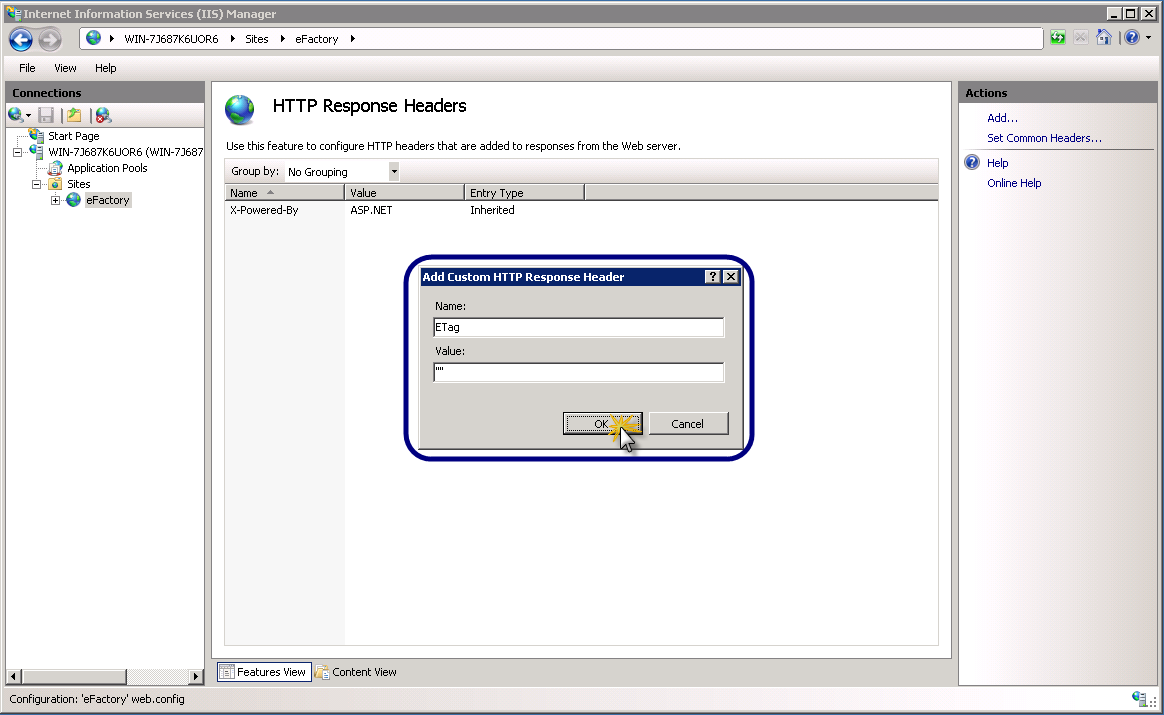The image size is (1164, 715).
Task: Click the Sites folder icon
Action: [x=55, y=183]
